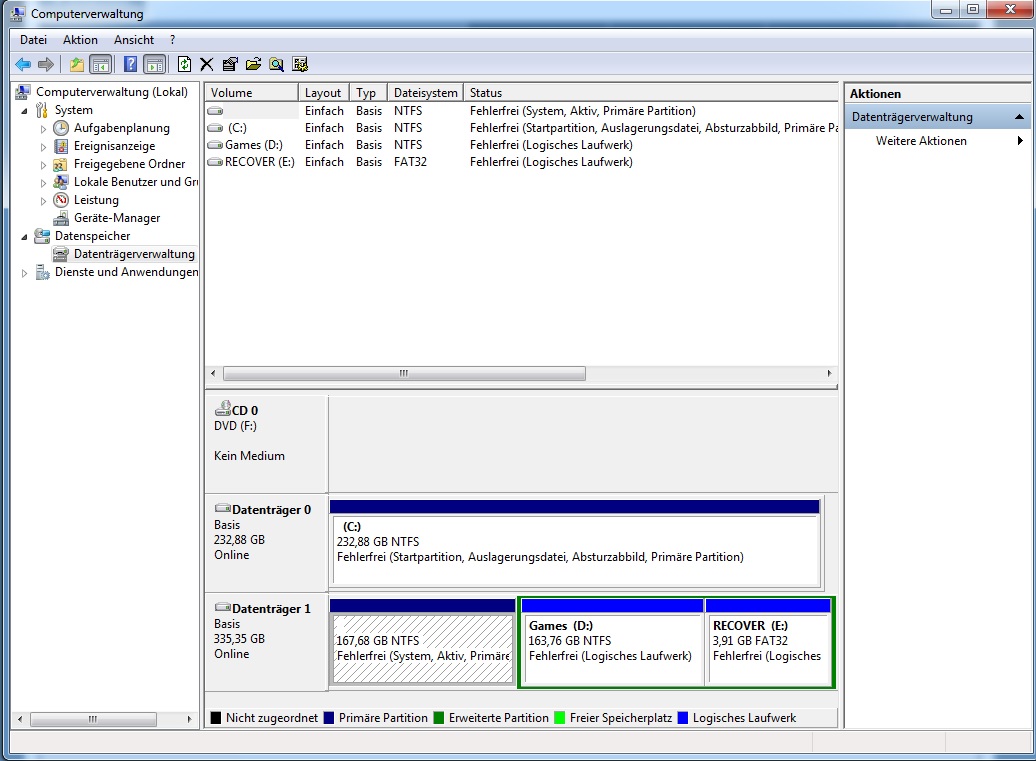This screenshot has width=1036, height=761.
Task: Sort by the Layout column header
Action: [324, 92]
